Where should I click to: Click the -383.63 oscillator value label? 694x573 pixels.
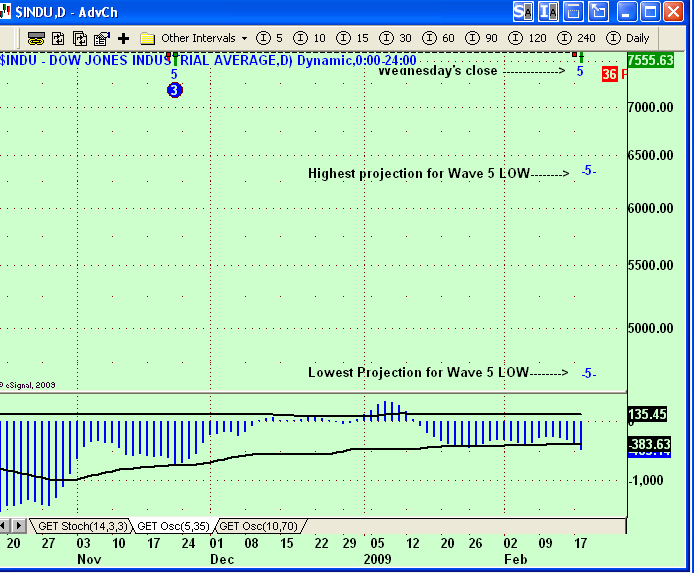point(649,444)
